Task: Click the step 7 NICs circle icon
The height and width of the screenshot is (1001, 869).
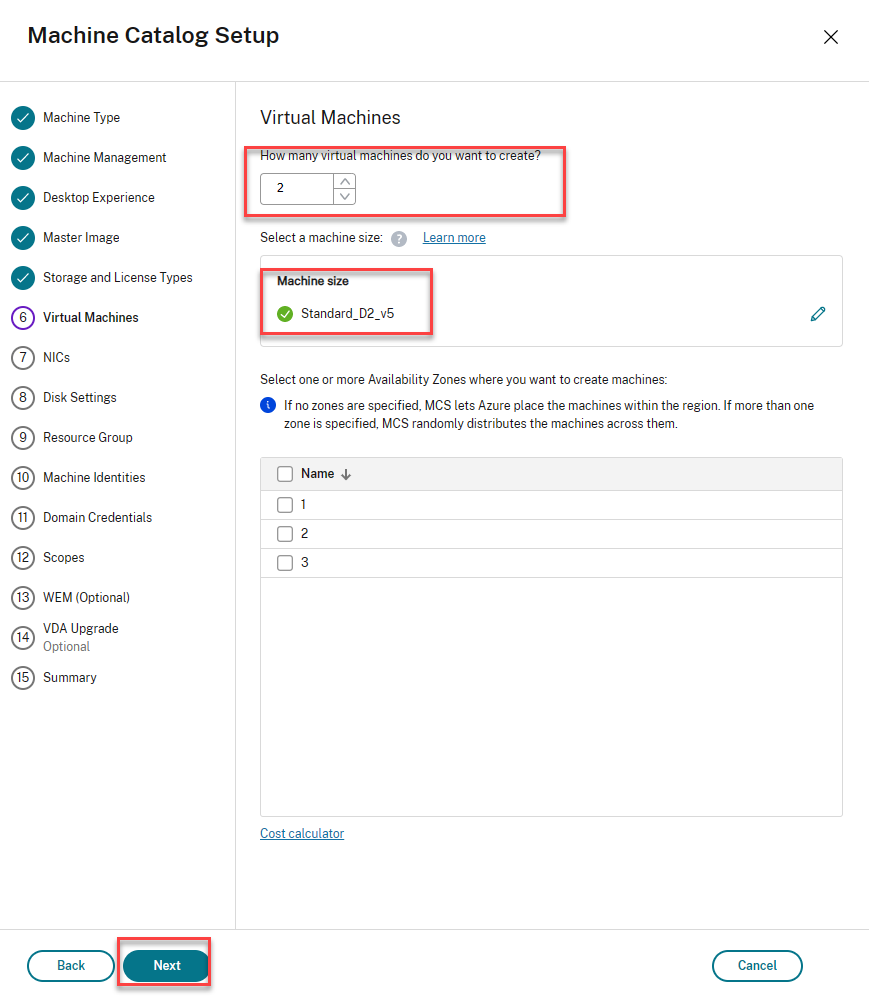Action: point(23,358)
